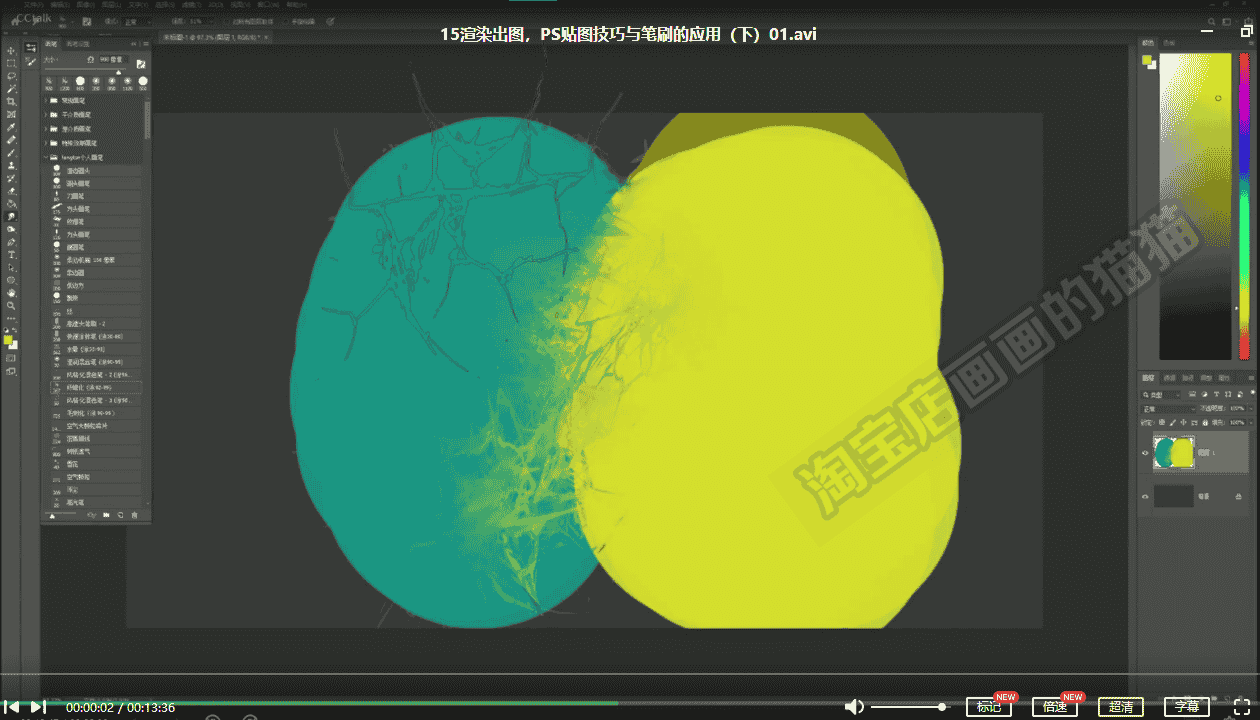Click the 字幕 subtitles button

(x=1187, y=706)
